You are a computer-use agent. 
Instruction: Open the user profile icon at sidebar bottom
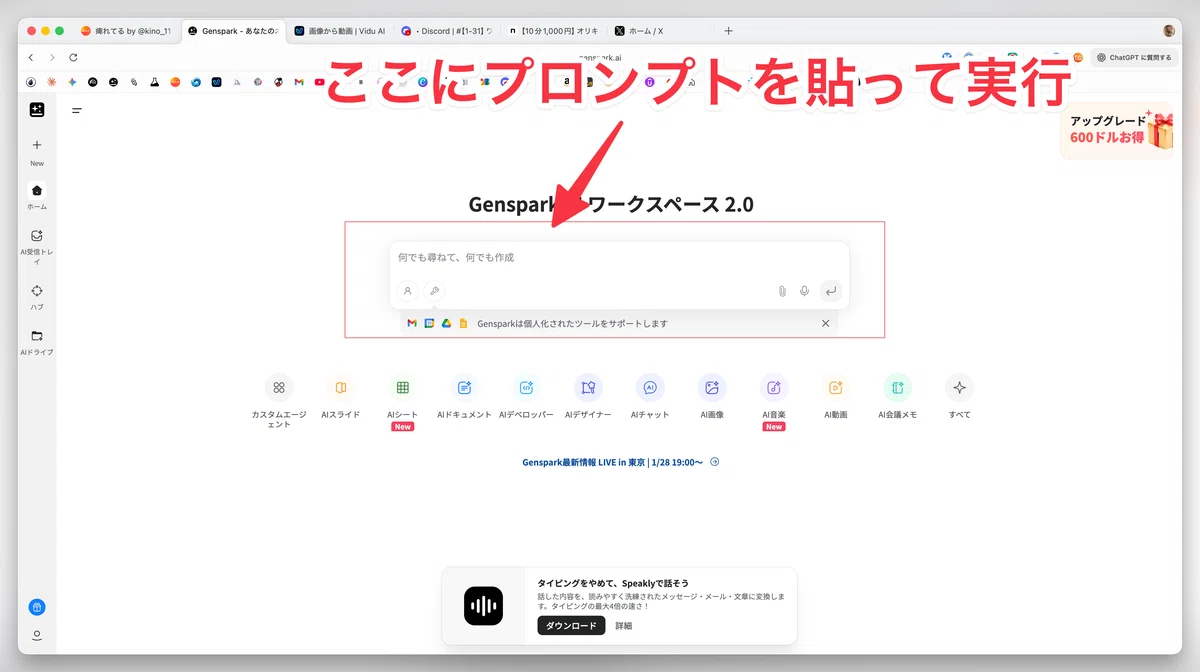pos(37,635)
